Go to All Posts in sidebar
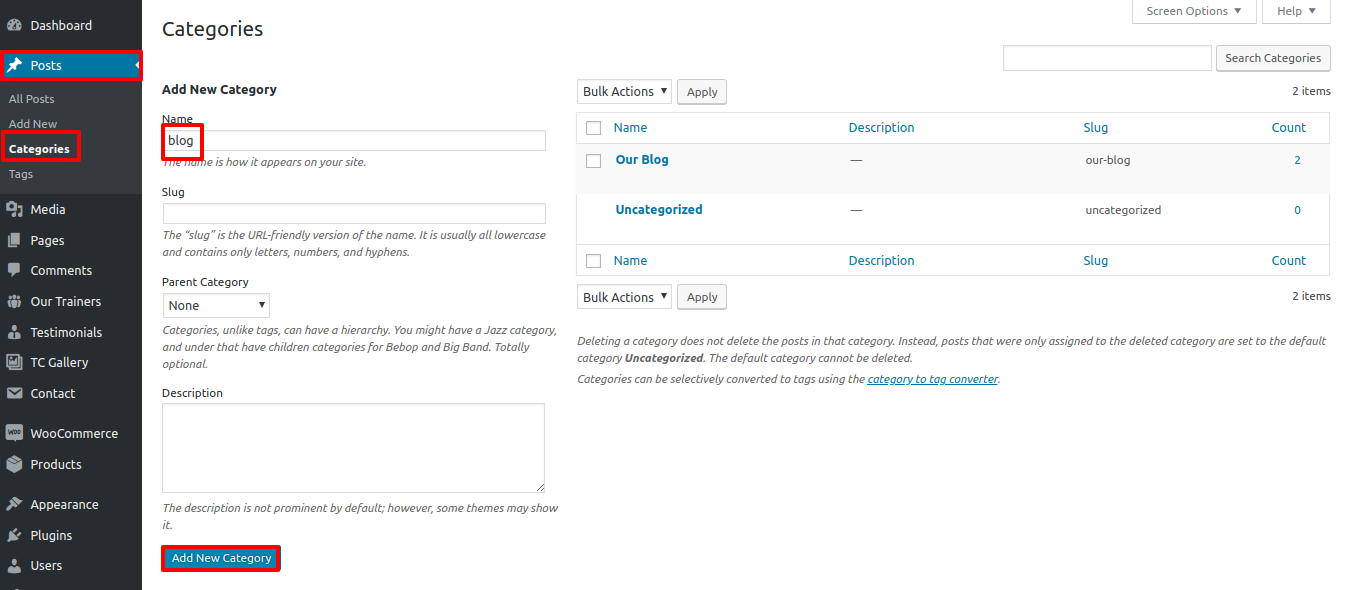This screenshot has width=1349, height=590. point(32,99)
